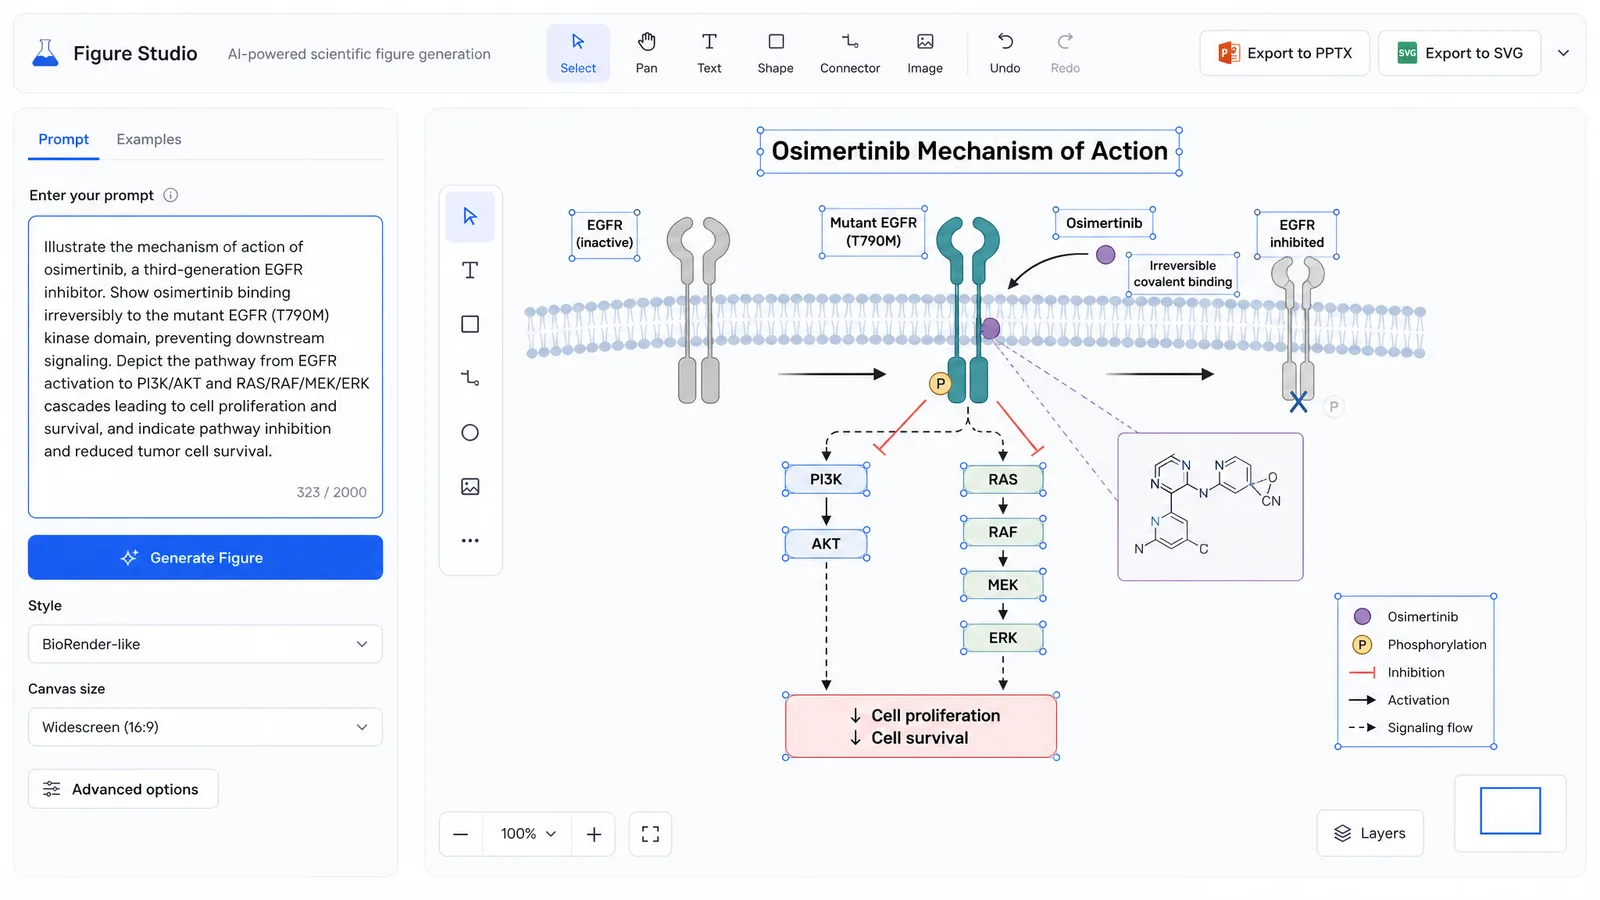Select the Cell proliferation survival box
The height and width of the screenshot is (900, 1600).
(921, 726)
